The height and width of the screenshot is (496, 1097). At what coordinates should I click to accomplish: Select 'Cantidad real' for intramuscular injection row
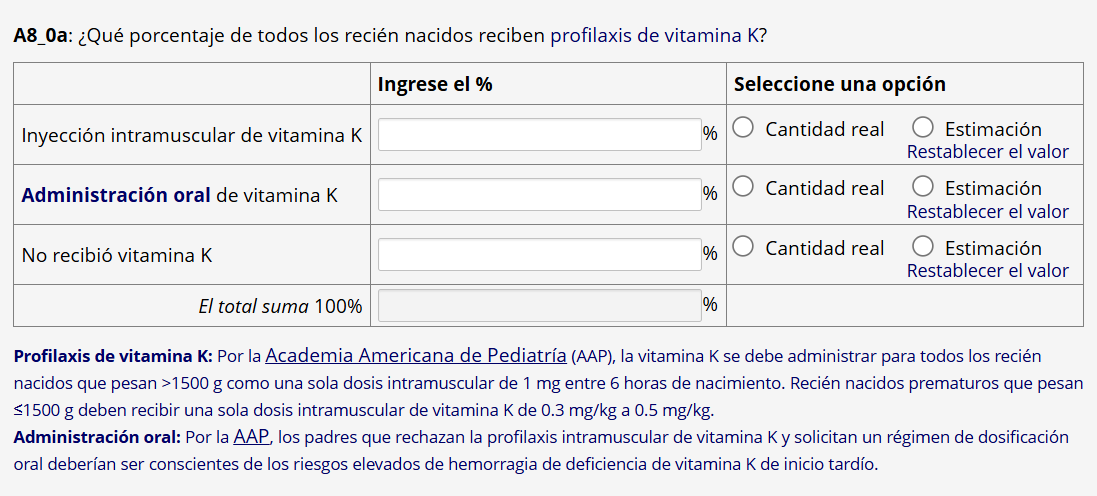[x=743, y=128]
